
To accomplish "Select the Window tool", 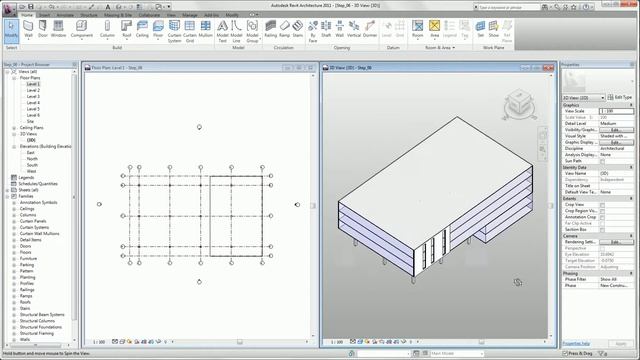I will [x=58, y=30].
